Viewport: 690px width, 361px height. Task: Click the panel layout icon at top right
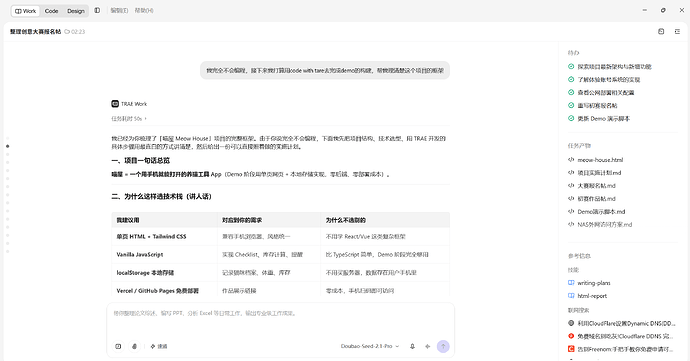coord(661,31)
